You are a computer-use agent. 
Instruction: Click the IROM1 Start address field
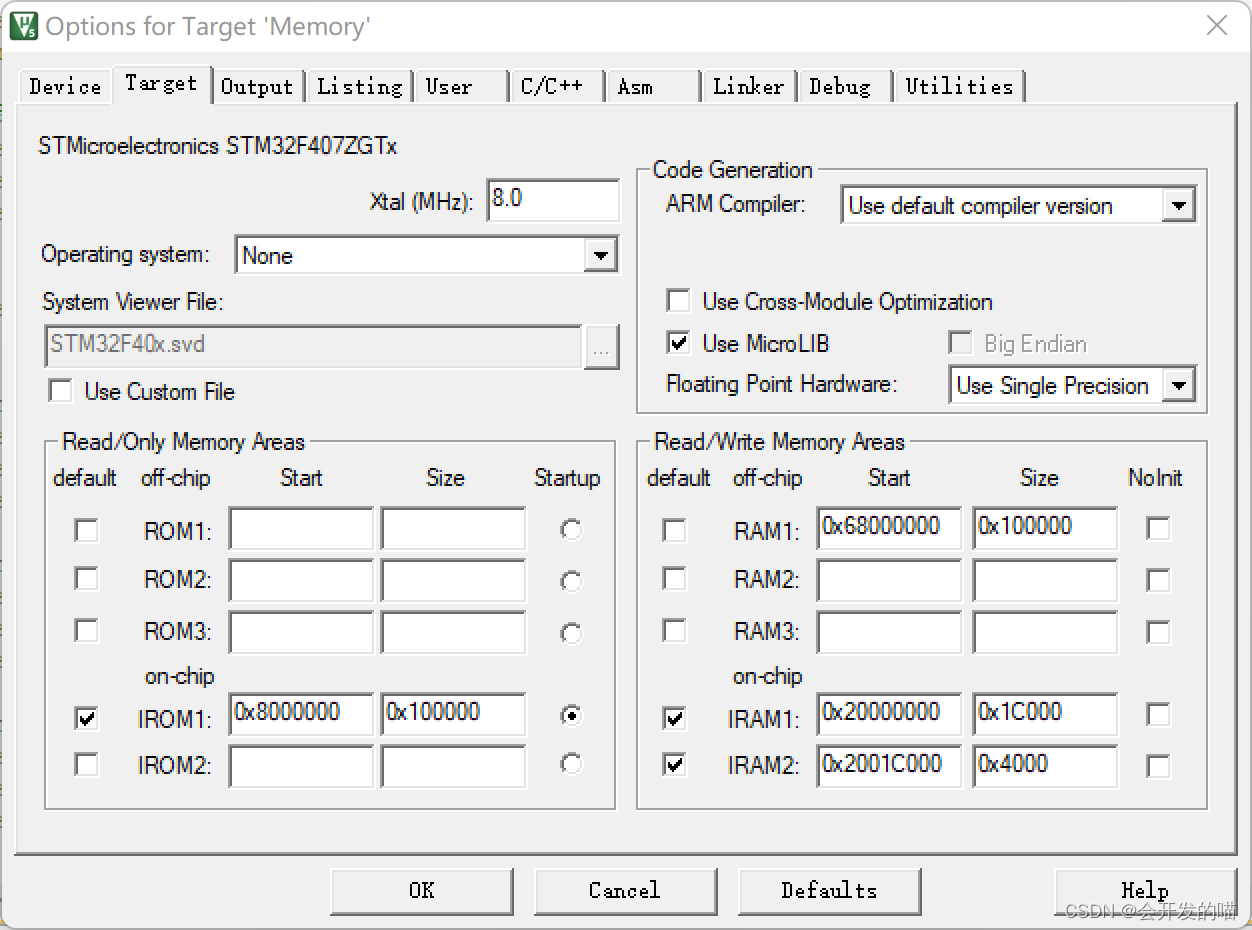click(301, 715)
